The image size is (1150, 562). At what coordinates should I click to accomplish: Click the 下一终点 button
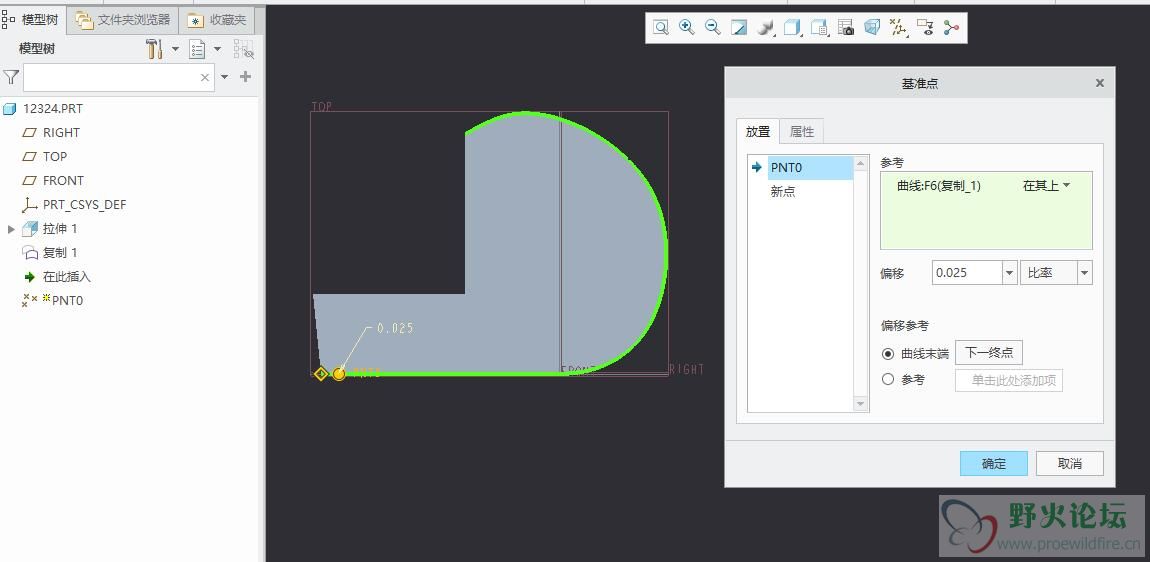coord(988,353)
